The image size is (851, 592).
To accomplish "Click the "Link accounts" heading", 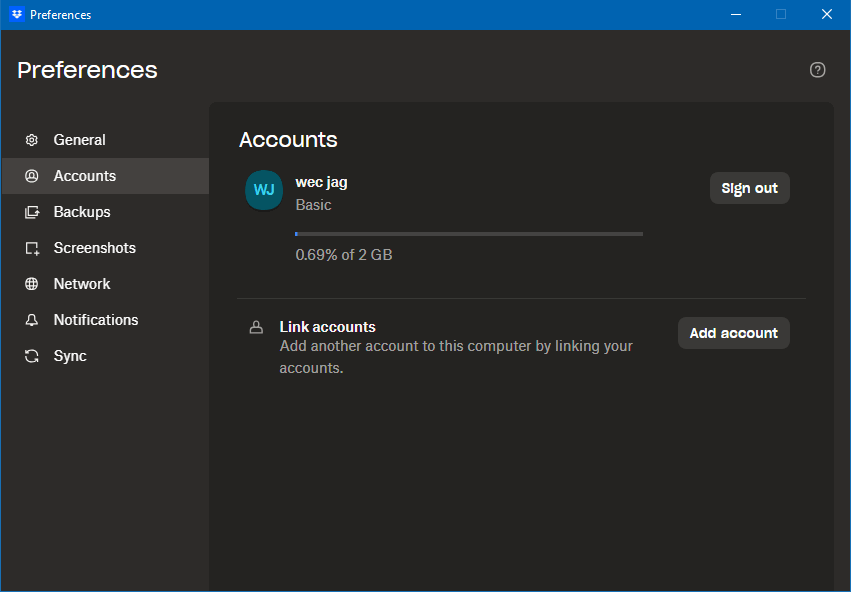I will 327,327.
